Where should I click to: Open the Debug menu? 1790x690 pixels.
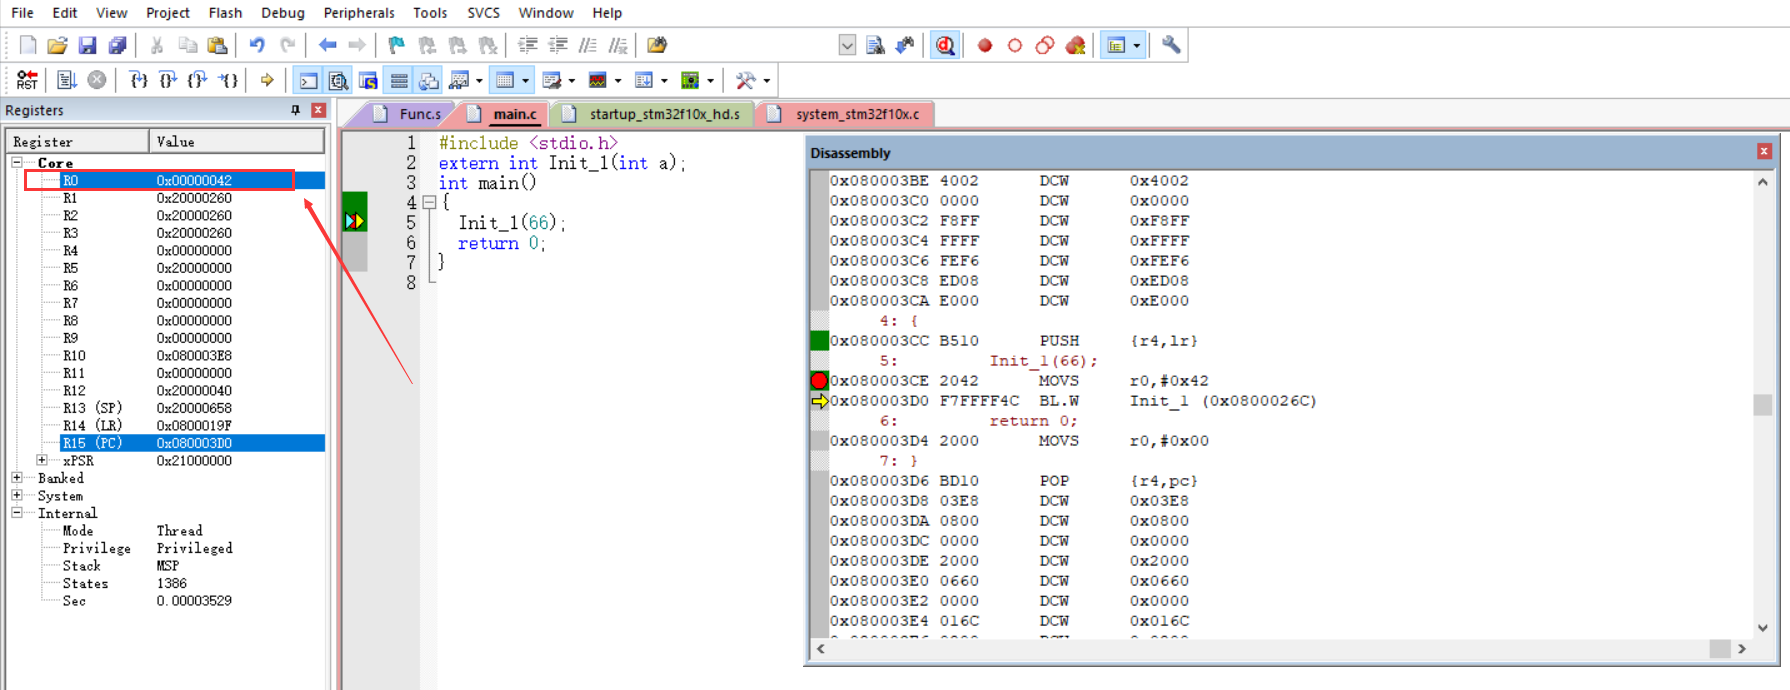[283, 13]
